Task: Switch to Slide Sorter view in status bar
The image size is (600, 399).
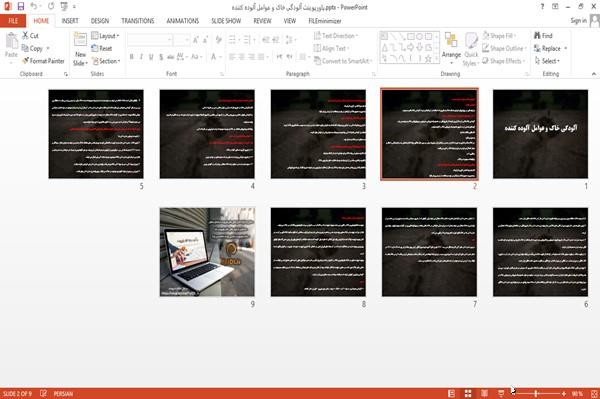Action: [x=468, y=393]
